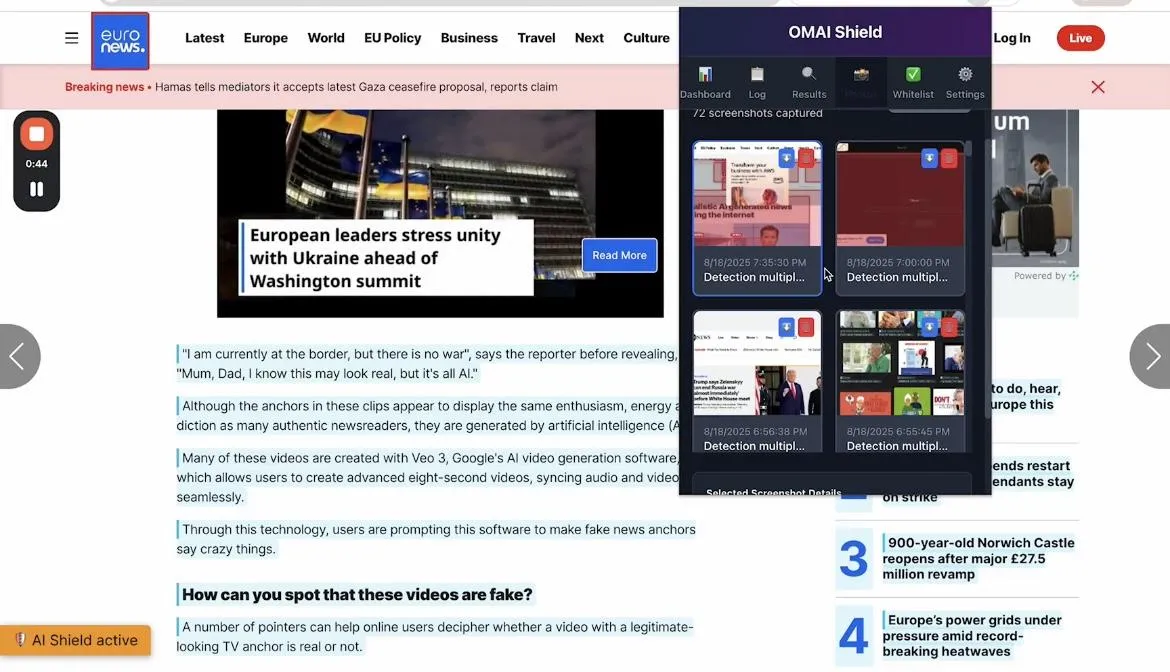This screenshot has height=672, width=1170.
Task: Open the Next section
Action: coord(589,38)
